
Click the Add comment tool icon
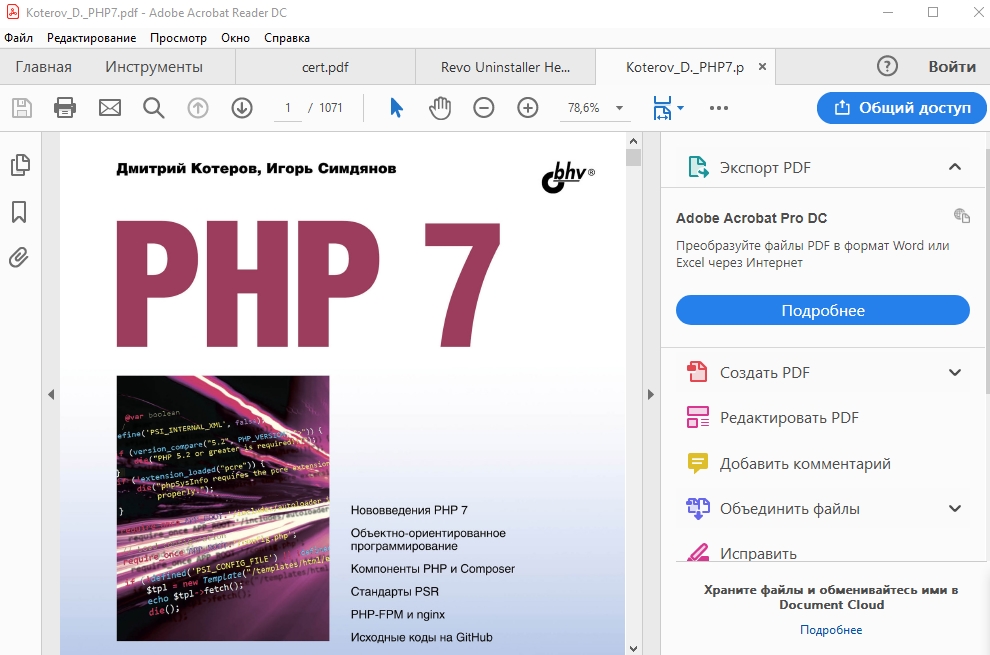[x=698, y=464]
